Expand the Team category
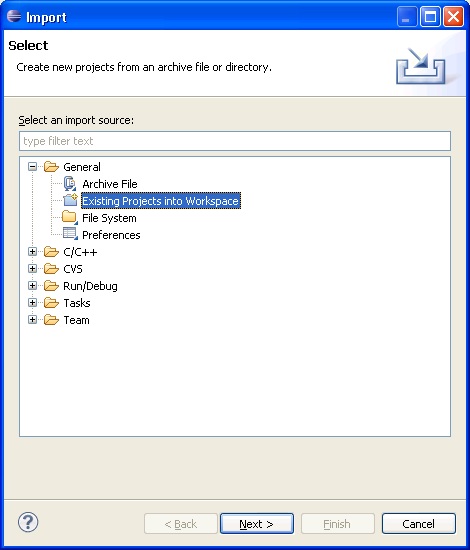 [x=32, y=320]
